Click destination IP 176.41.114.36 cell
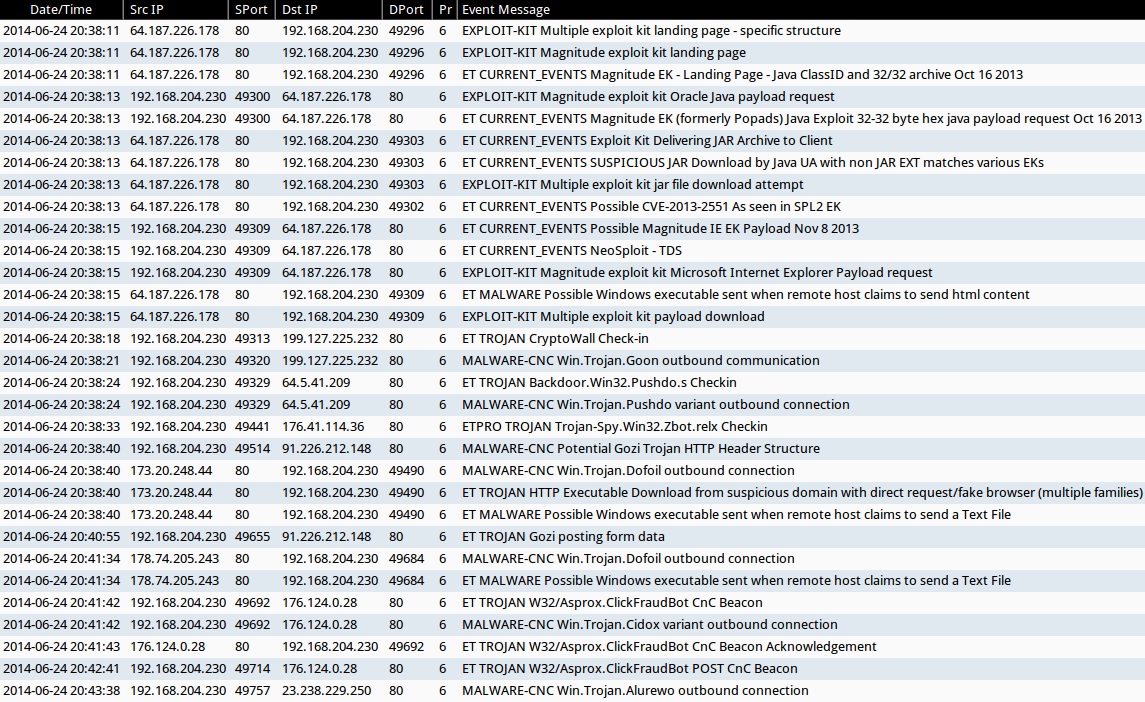 coord(322,427)
